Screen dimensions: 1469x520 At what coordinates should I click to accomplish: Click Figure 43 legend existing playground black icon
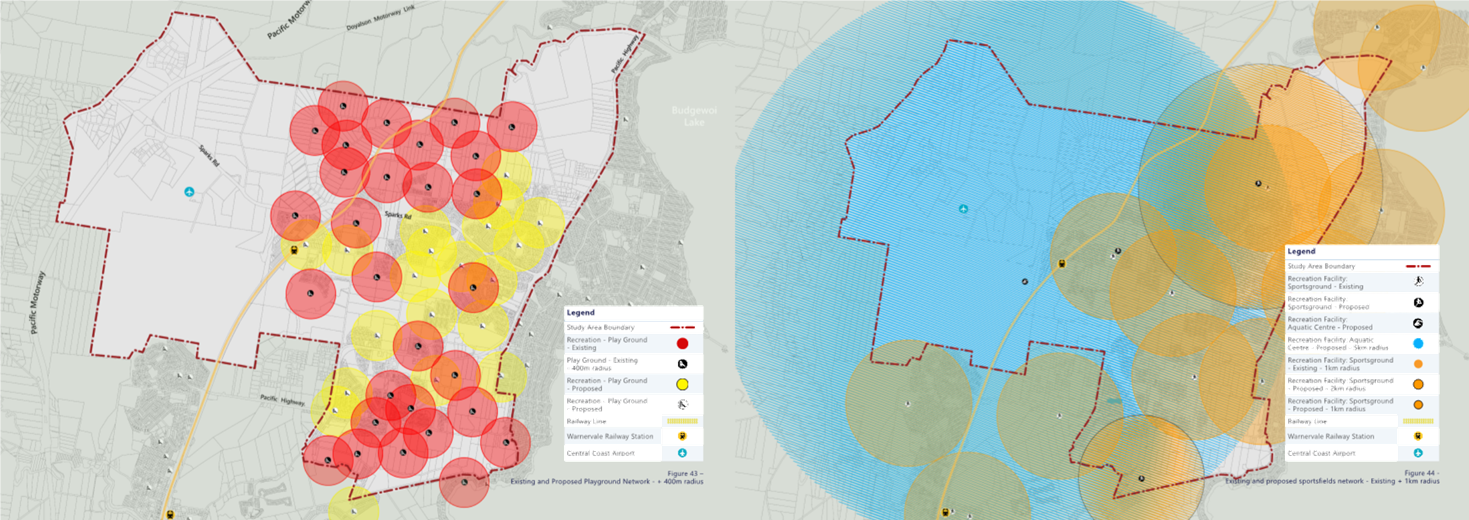tap(682, 364)
